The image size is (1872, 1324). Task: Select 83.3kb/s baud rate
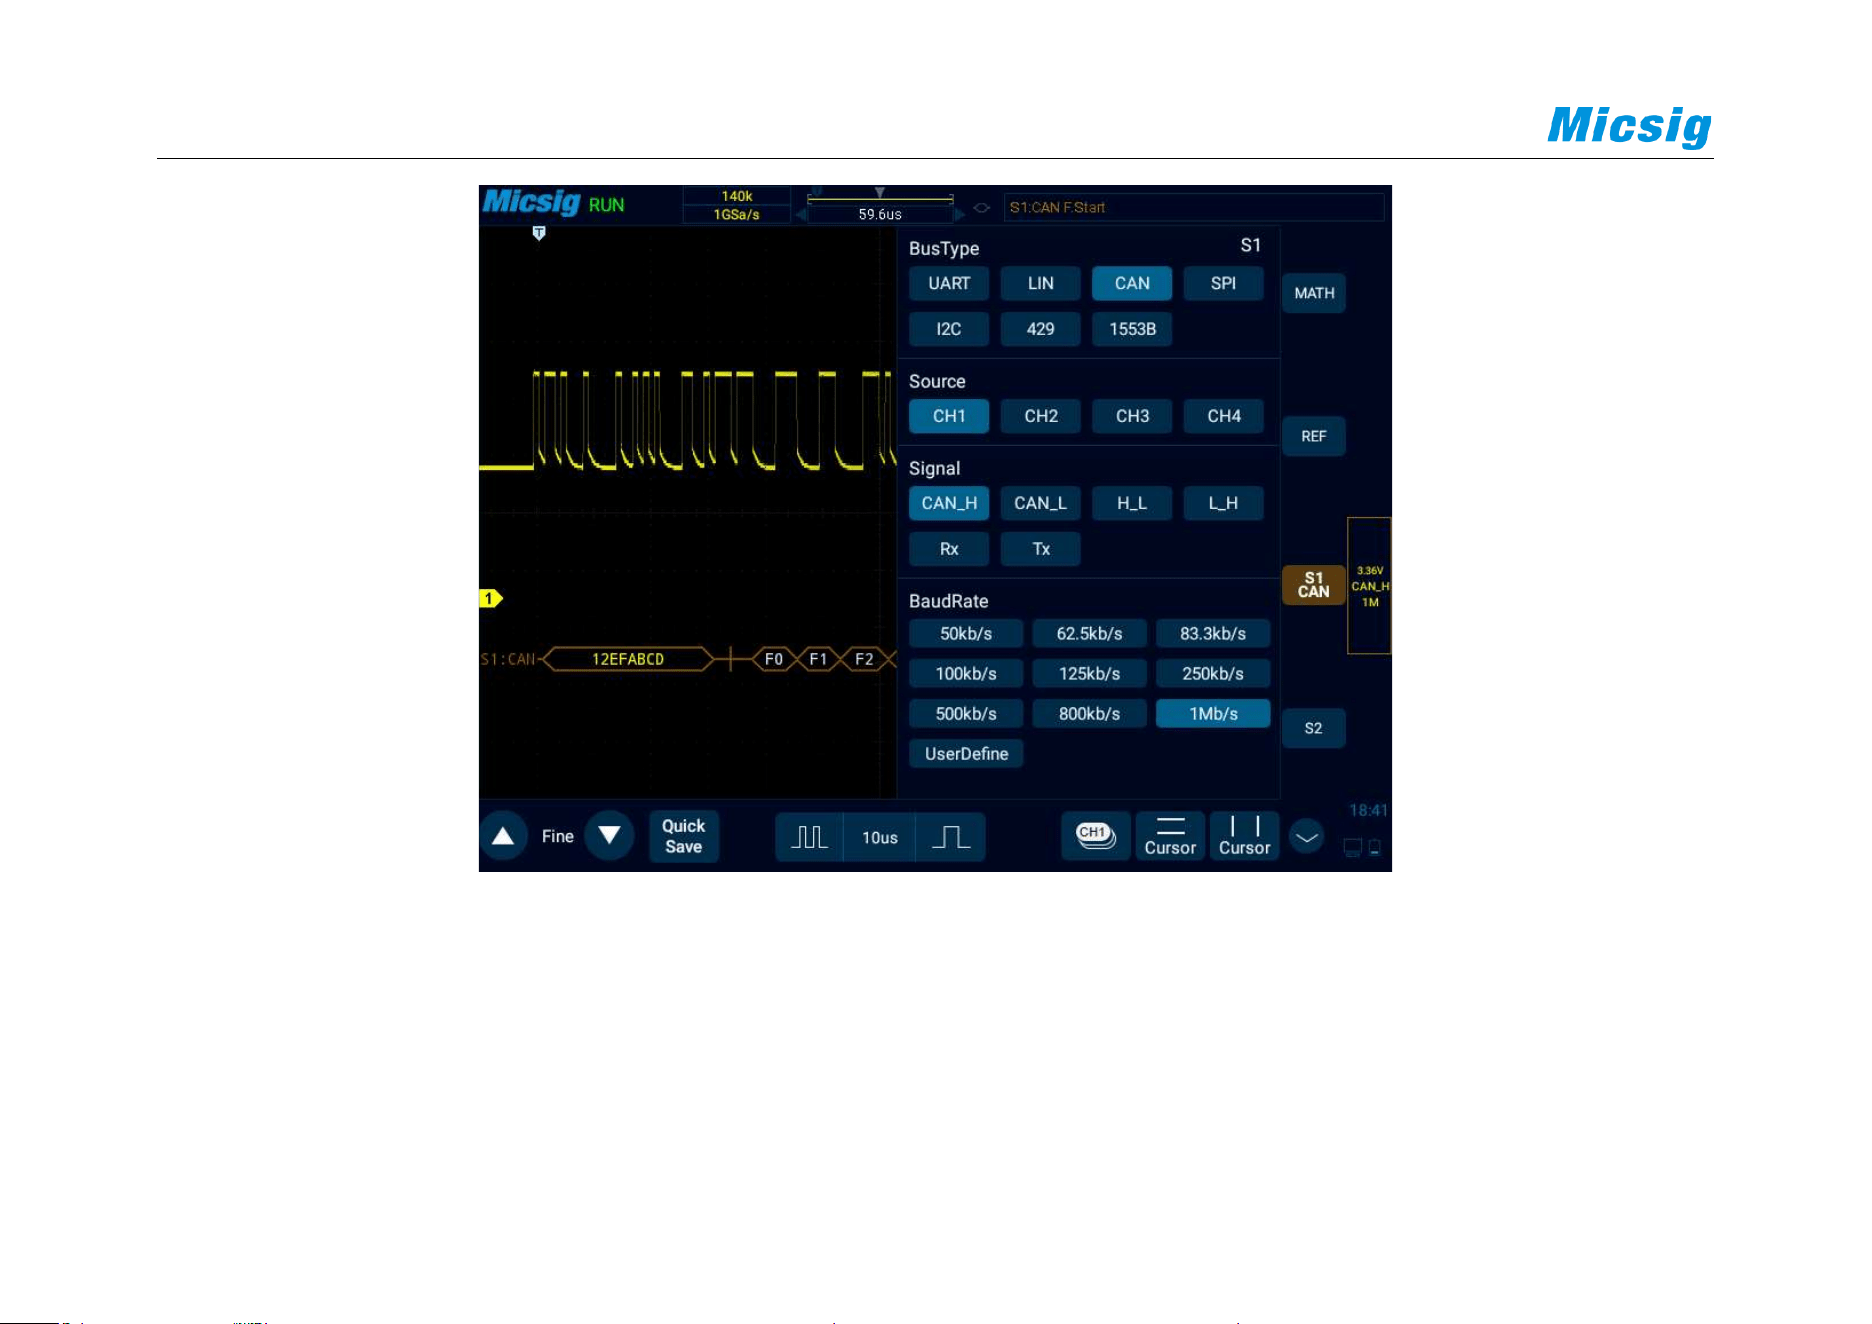(x=1213, y=634)
